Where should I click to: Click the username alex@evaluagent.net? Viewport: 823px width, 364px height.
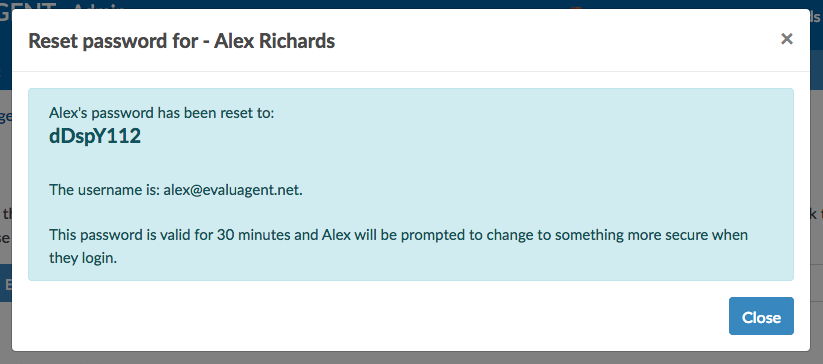(233, 190)
